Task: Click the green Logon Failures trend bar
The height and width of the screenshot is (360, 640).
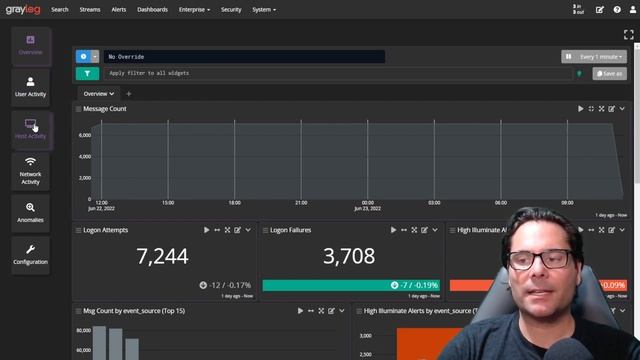Action: click(351, 285)
